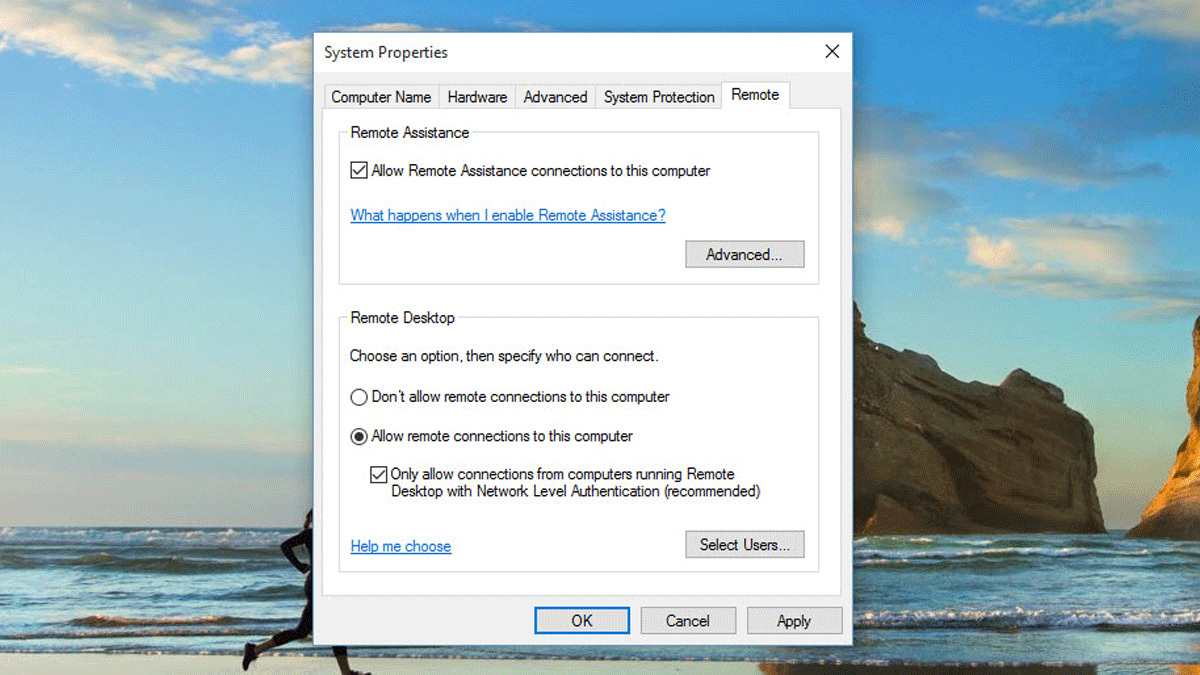Uncheck 'Allow Remote Assistance connections to this computer'
This screenshot has width=1200, height=675.
358,170
